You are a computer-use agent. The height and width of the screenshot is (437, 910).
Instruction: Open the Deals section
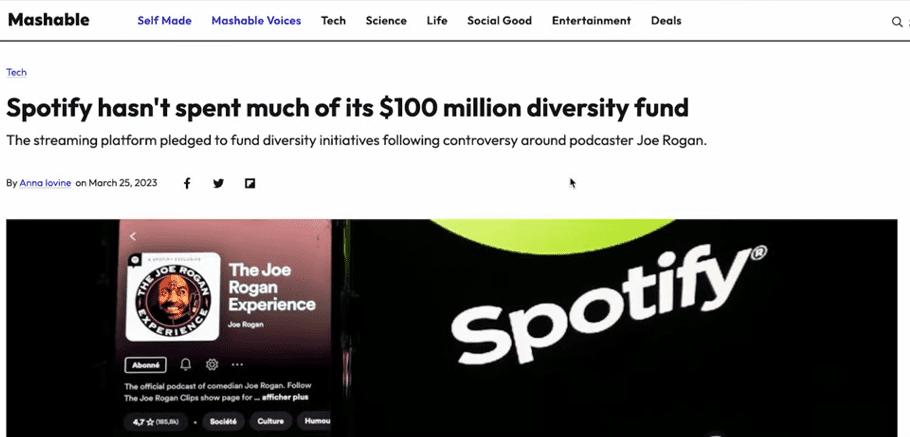coord(666,21)
